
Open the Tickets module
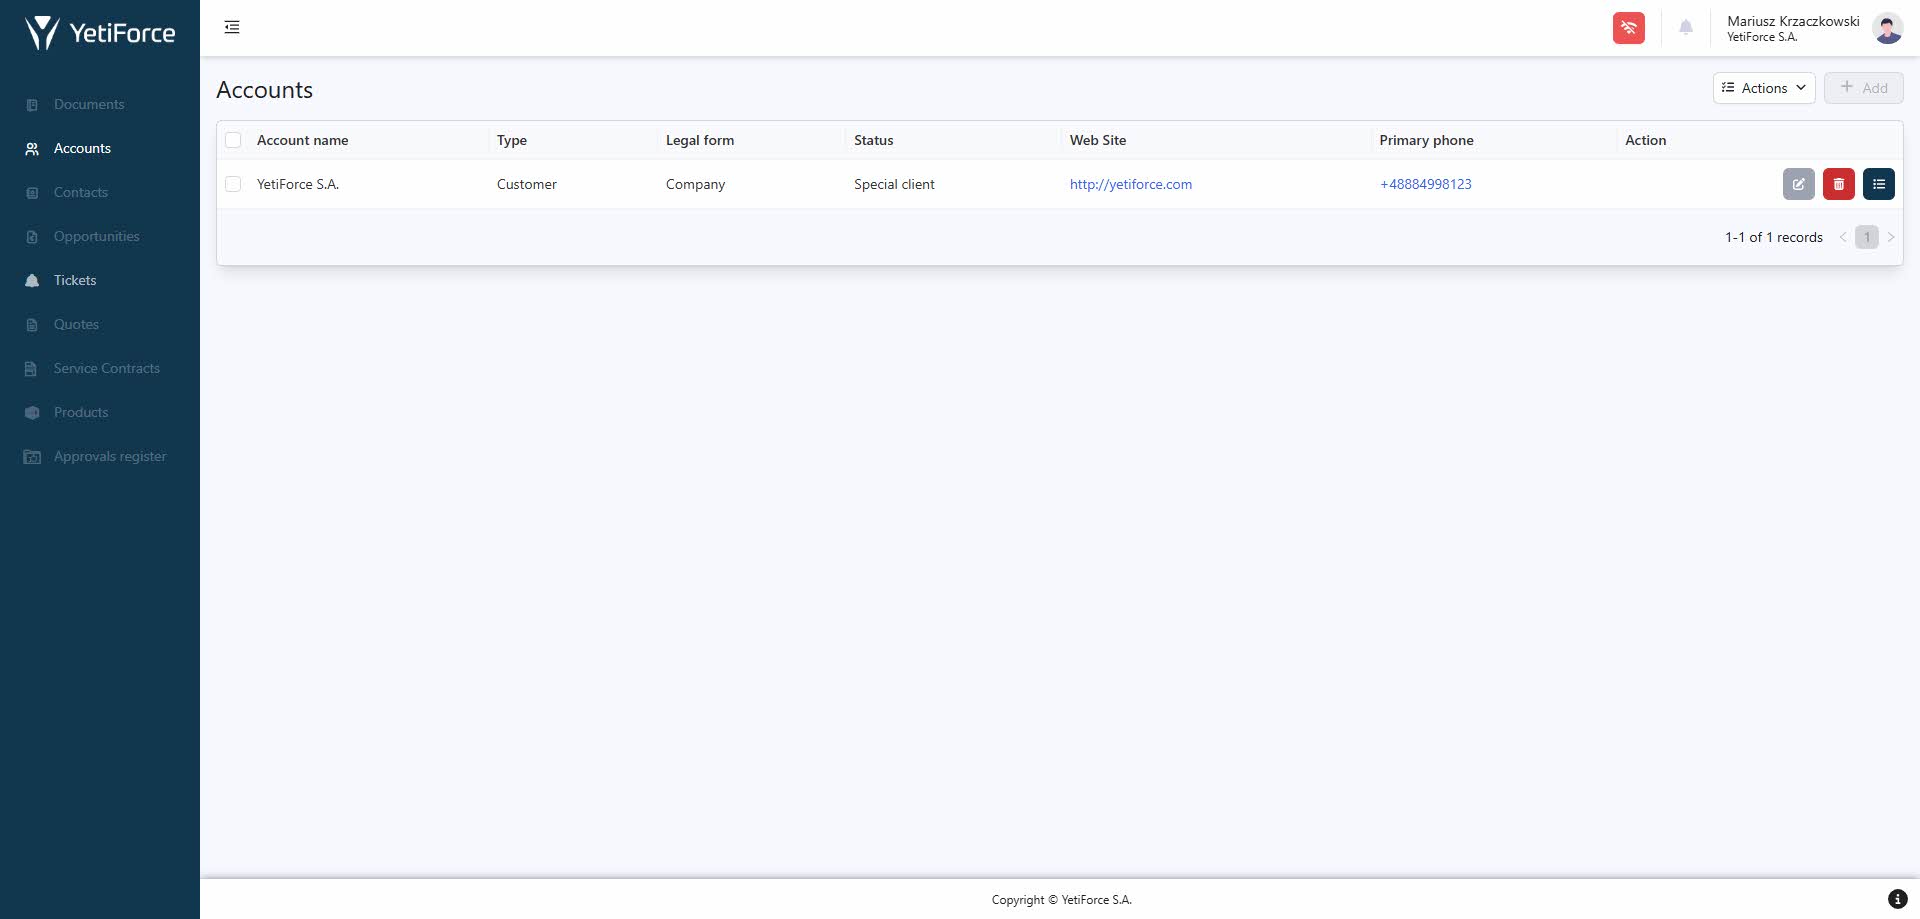[x=75, y=280]
